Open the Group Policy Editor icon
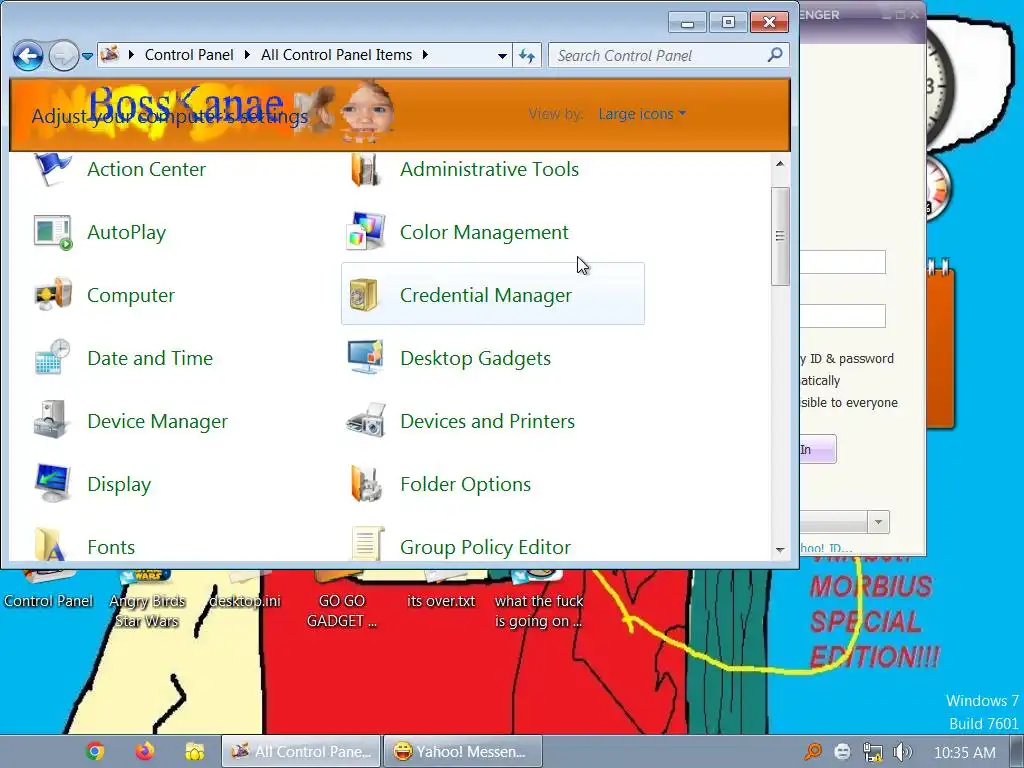This screenshot has width=1024, height=768. point(366,545)
